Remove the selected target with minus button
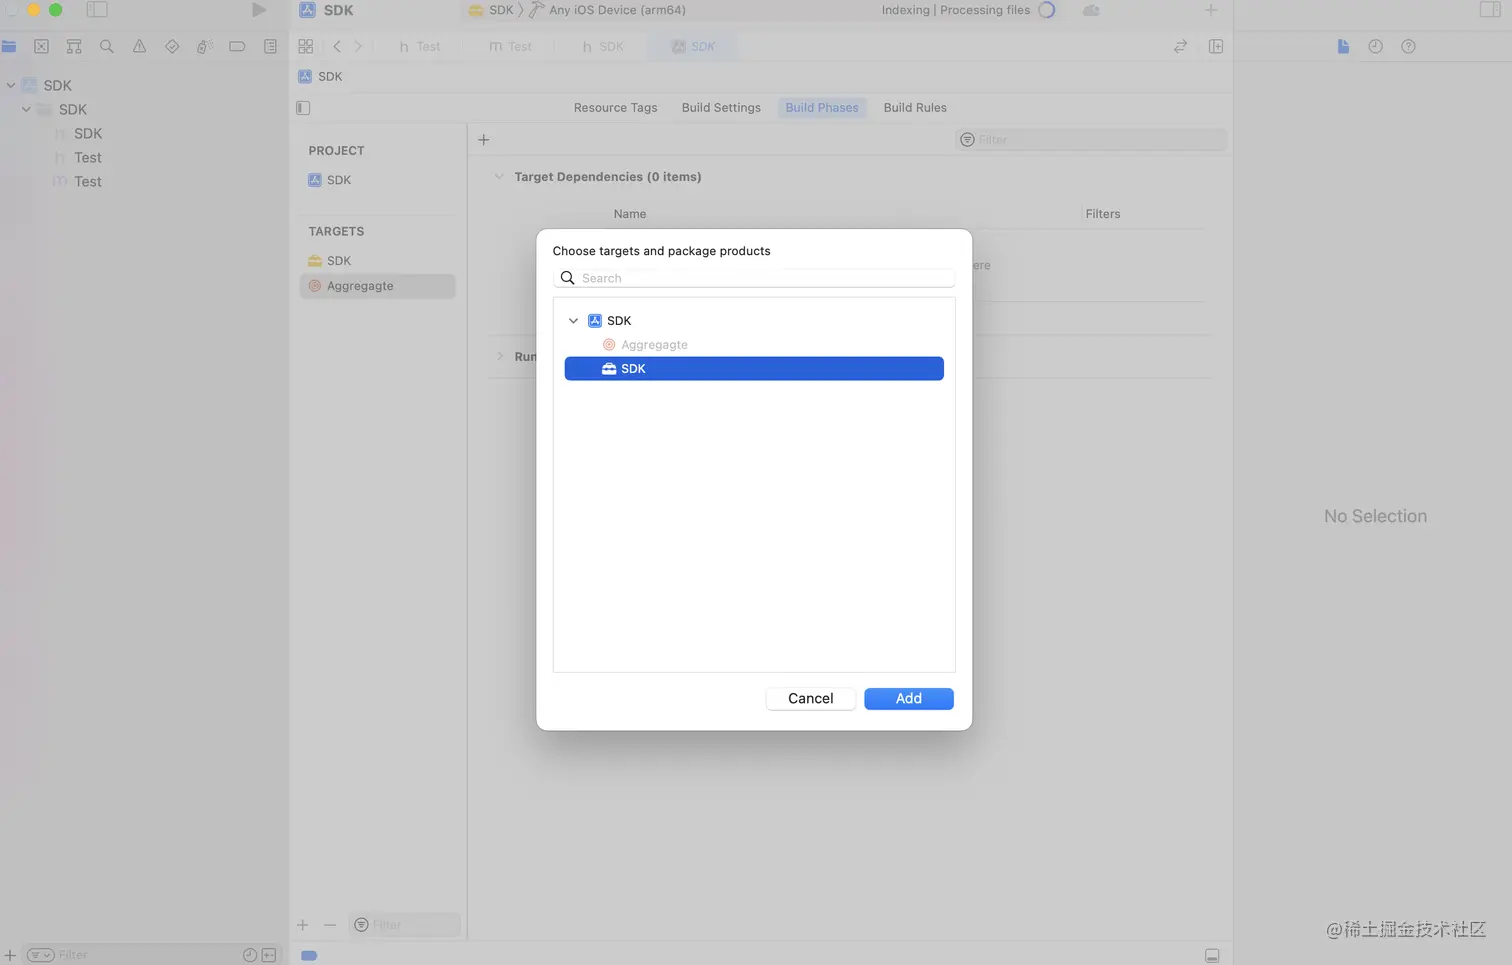The height and width of the screenshot is (965, 1512). pyautogui.click(x=330, y=925)
